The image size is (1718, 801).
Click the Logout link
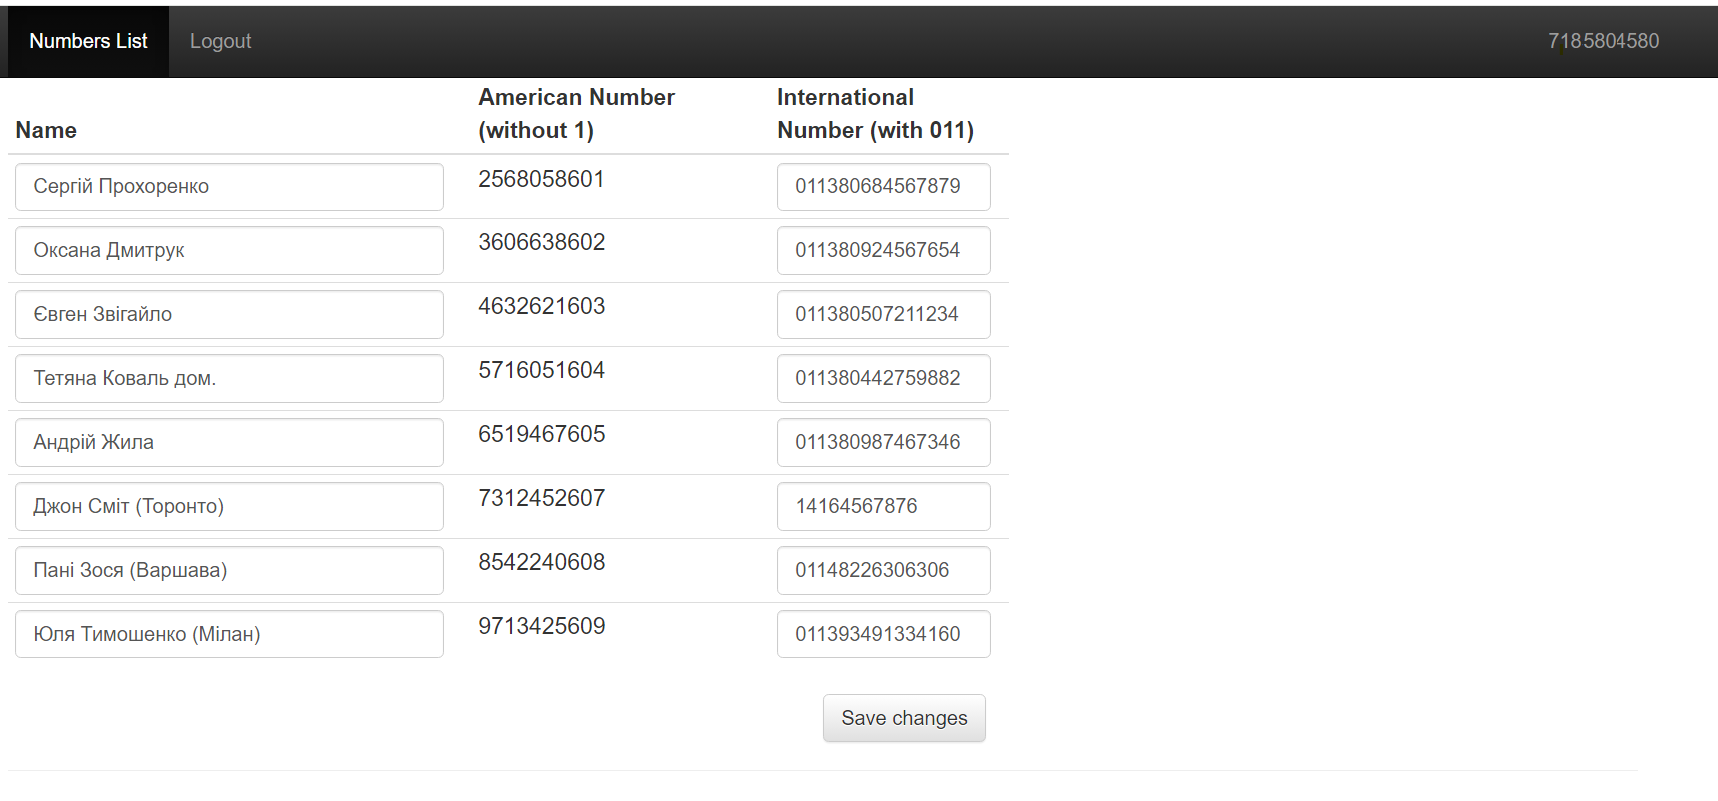pos(220,41)
